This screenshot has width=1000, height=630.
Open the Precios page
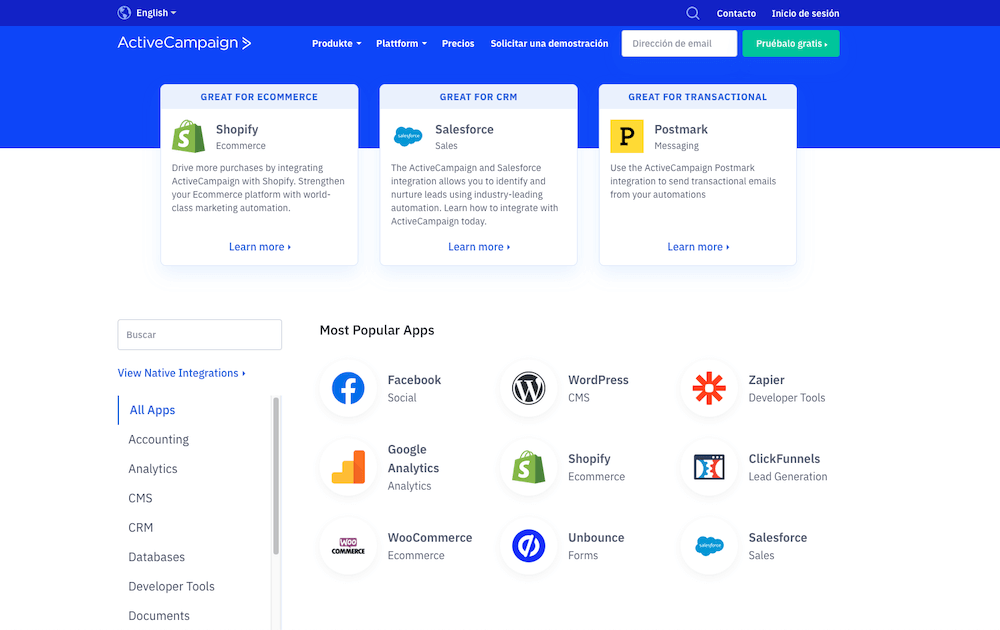click(458, 43)
